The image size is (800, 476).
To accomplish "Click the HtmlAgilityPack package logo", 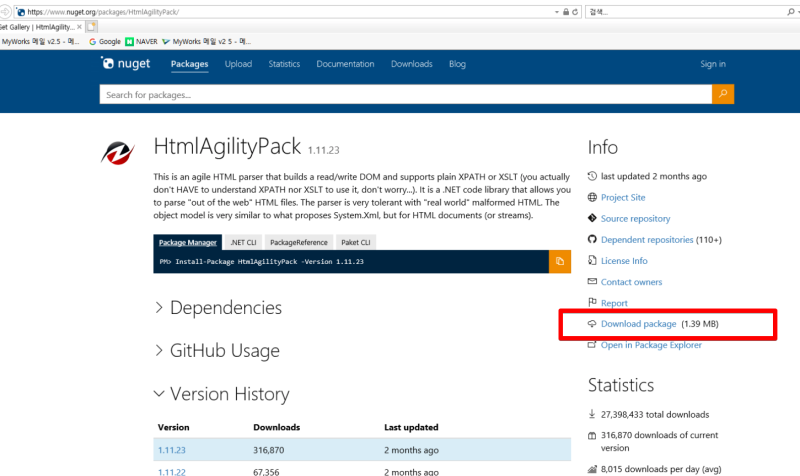I will click(118, 153).
